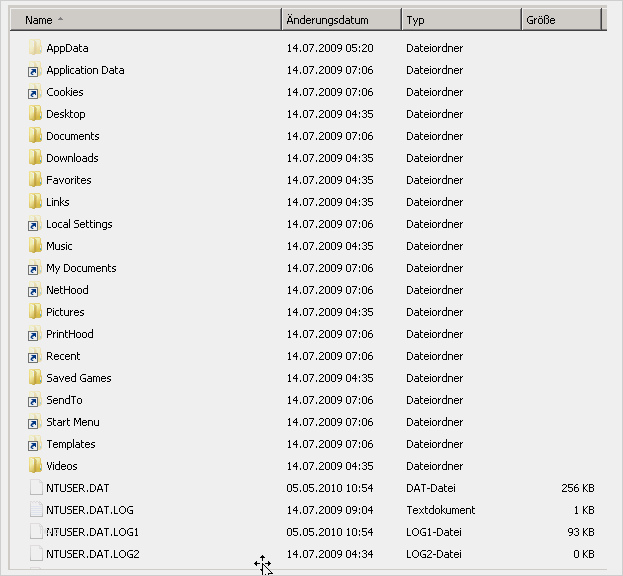Click the NTUSER.DAT.LOG1 file name
Image resolution: width=623 pixels, height=576 pixels.
92,532
